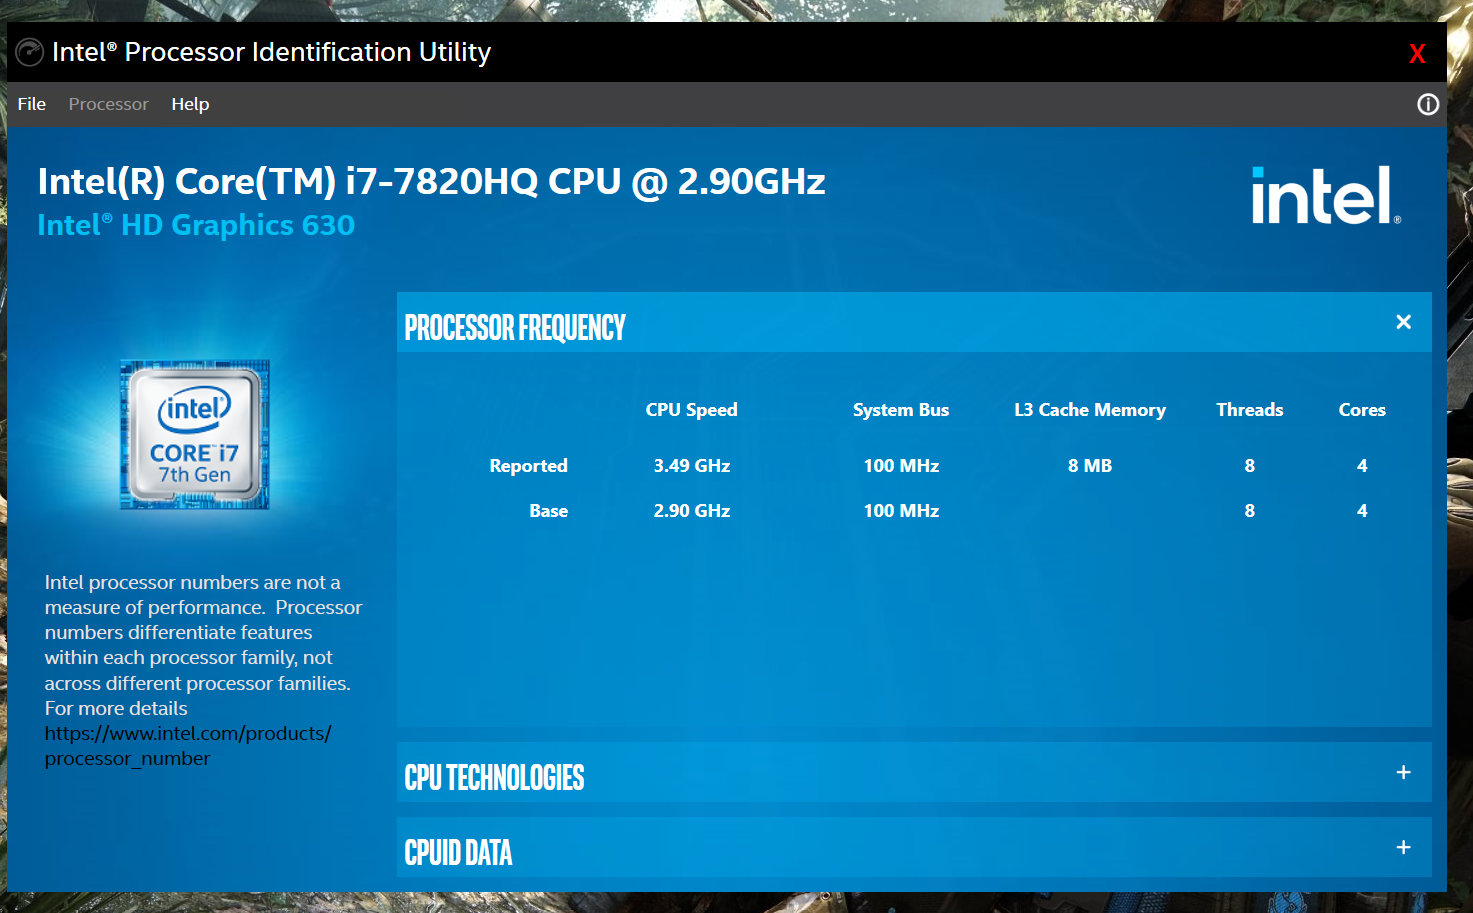Screen dimensions: 1473x913
Task: Open the Help menu
Action: coord(190,104)
